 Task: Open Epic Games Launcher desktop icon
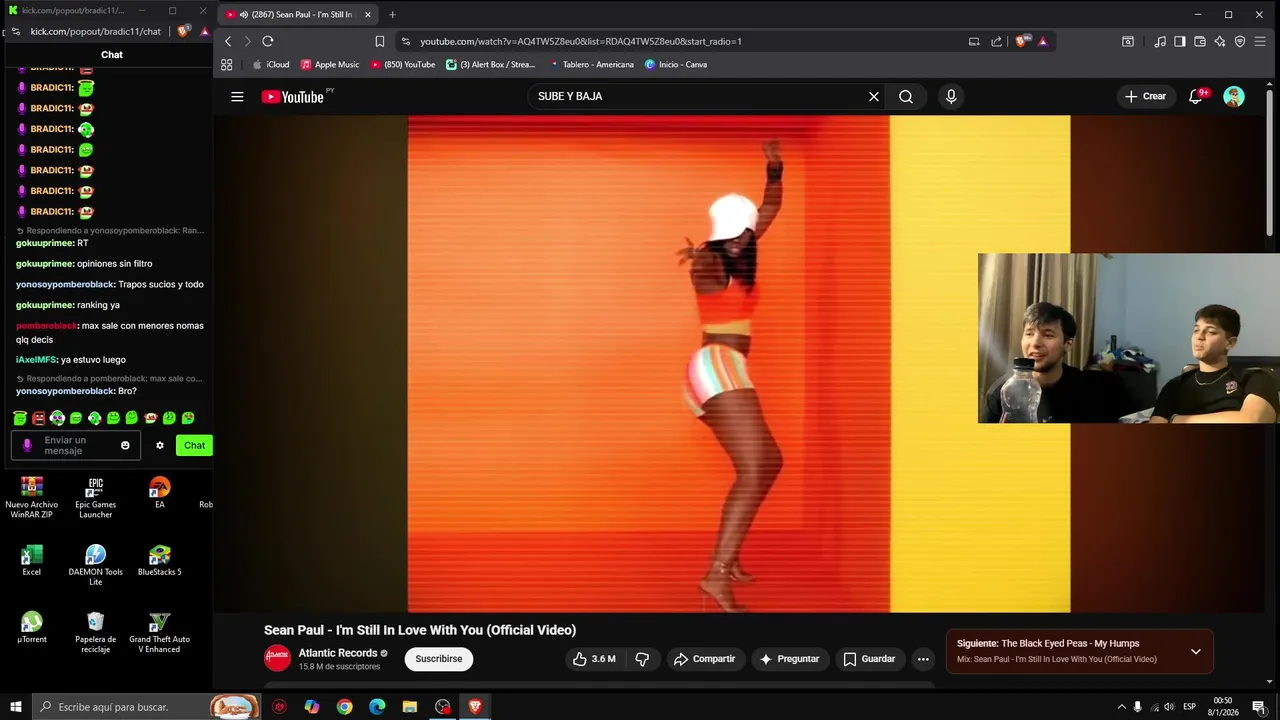pos(95,497)
